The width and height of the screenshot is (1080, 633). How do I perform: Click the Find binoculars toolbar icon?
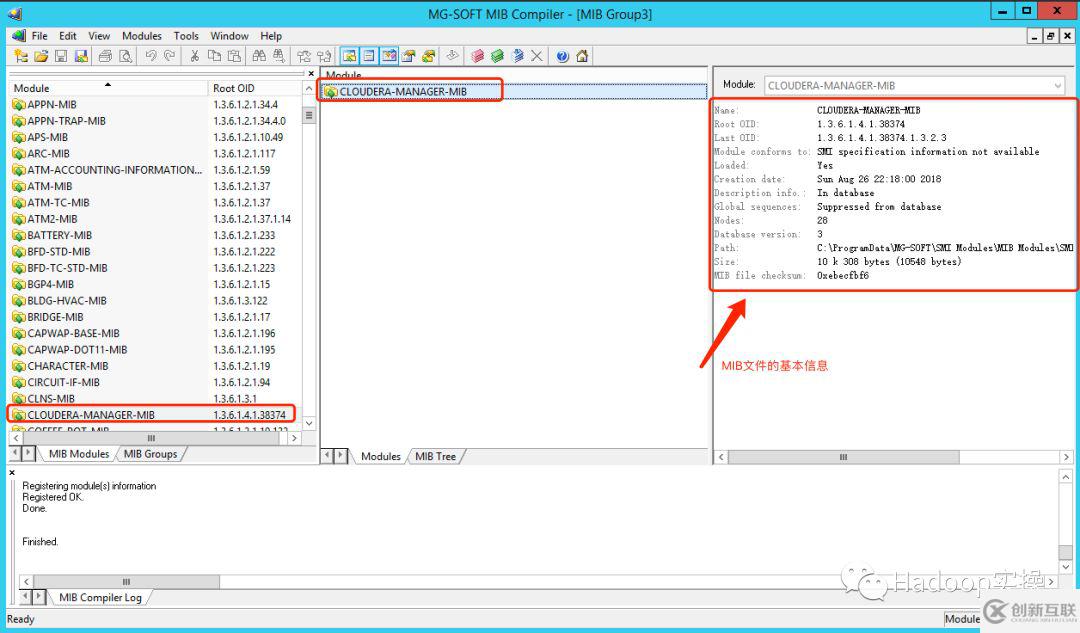coord(259,56)
